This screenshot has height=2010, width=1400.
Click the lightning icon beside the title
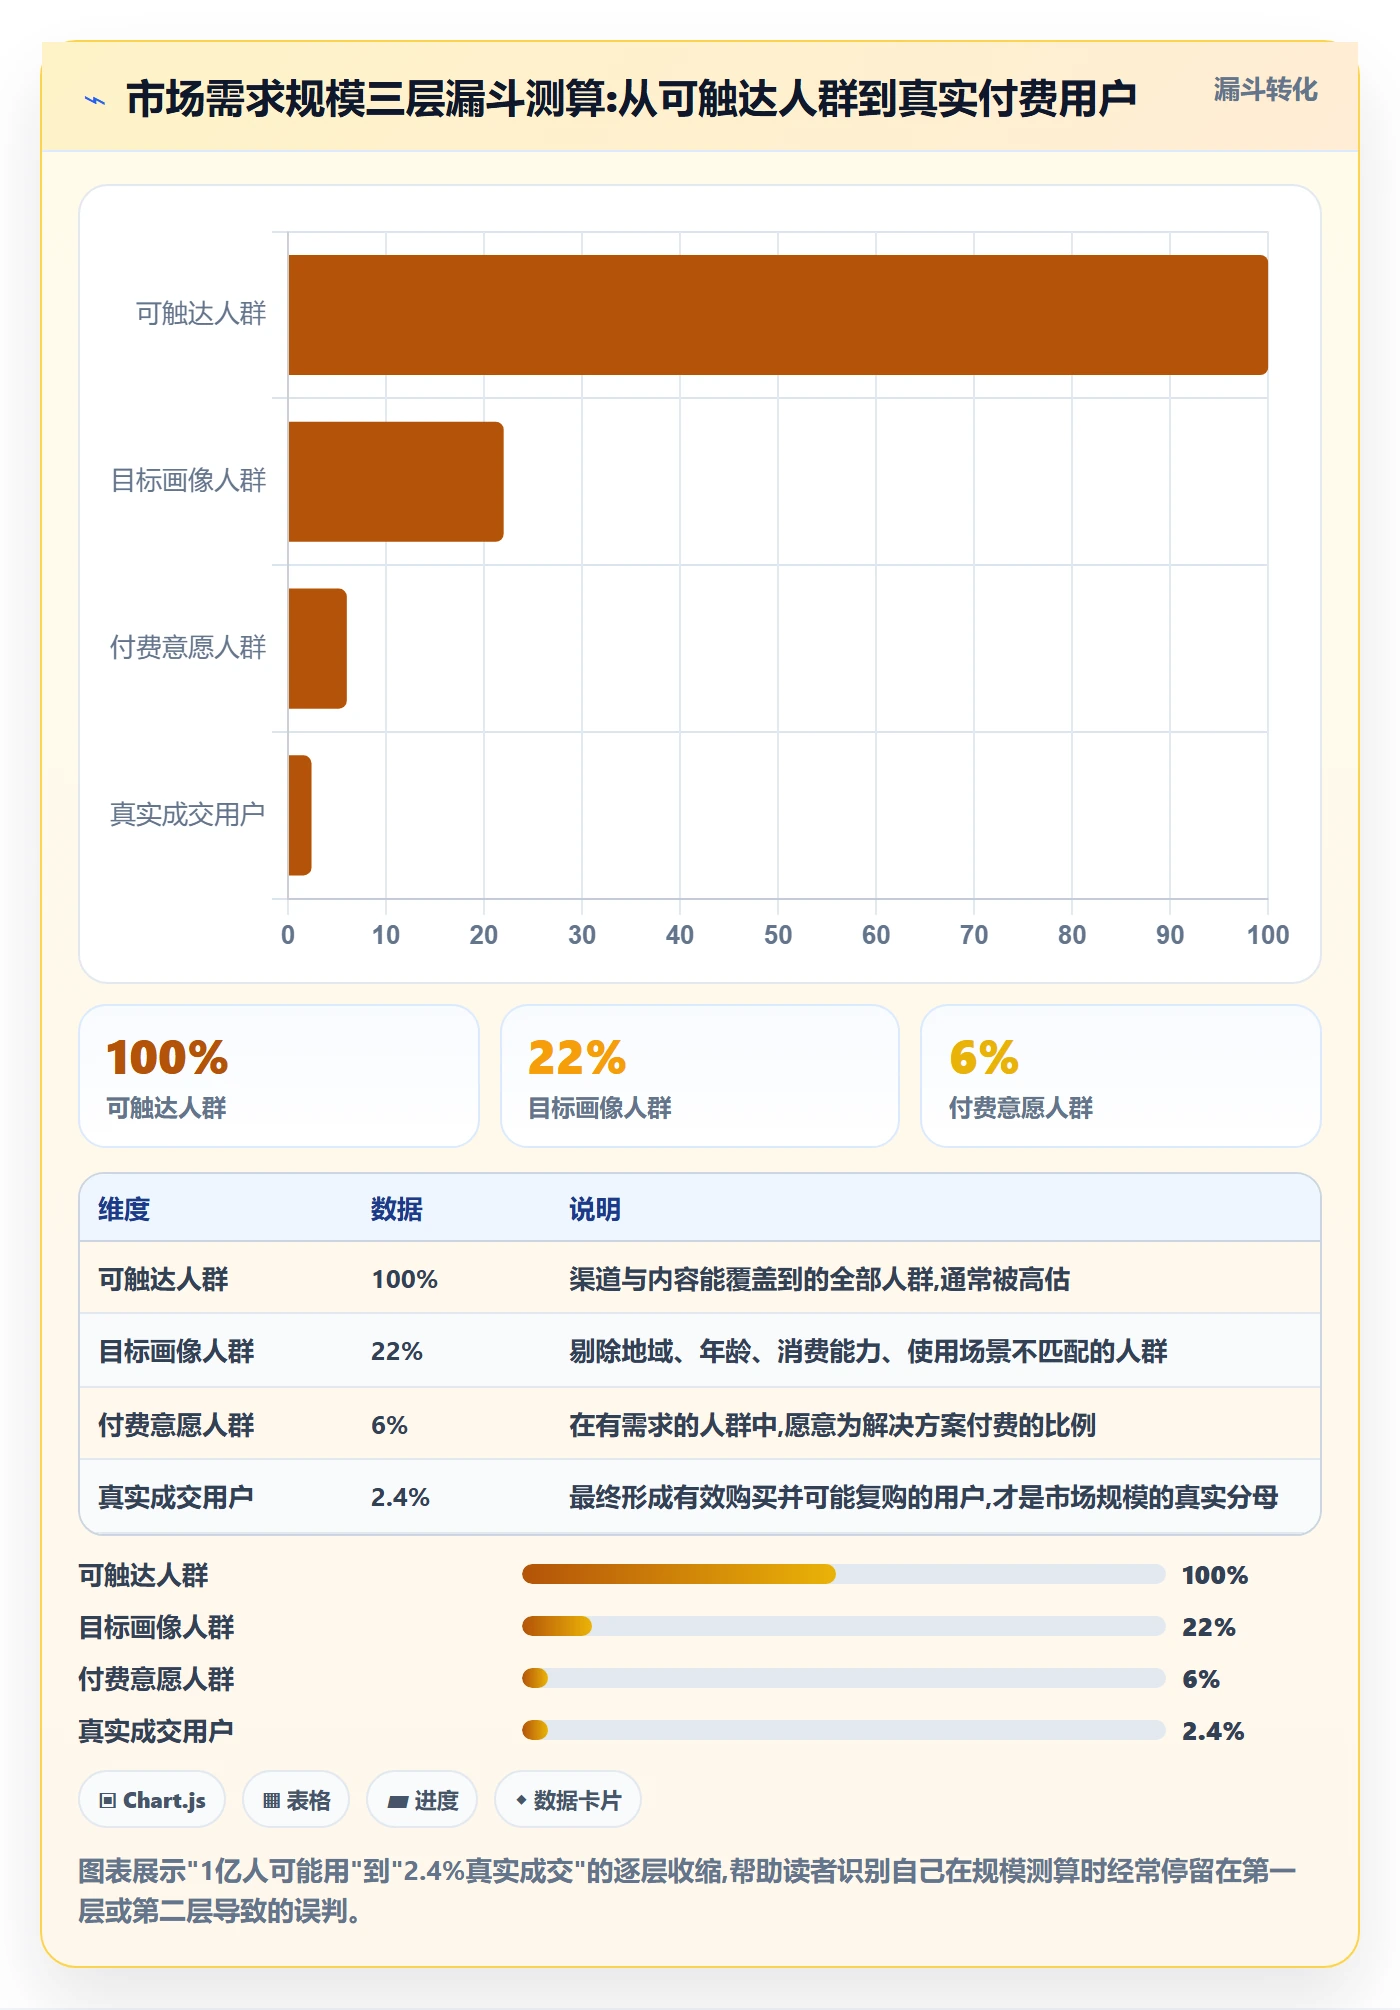pyautogui.click(x=95, y=100)
